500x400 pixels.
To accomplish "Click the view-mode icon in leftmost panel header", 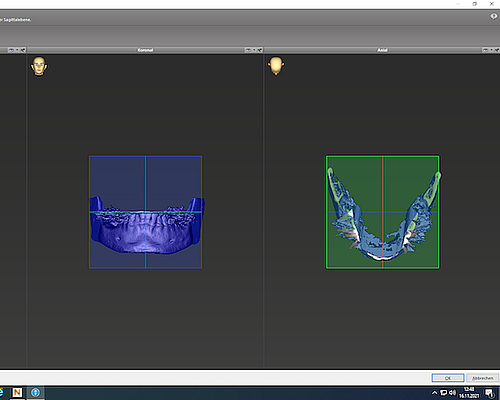I will (x=11, y=50).
